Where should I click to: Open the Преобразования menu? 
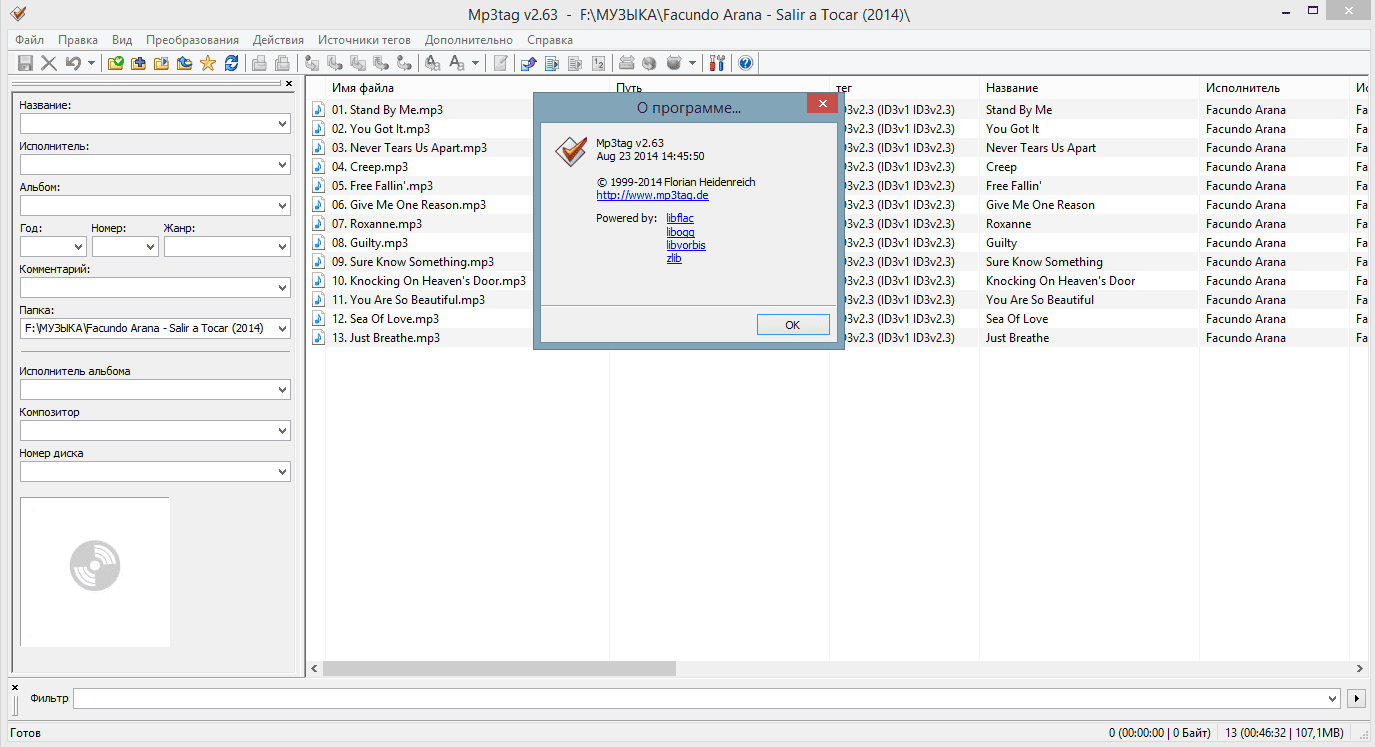(192, 40)
